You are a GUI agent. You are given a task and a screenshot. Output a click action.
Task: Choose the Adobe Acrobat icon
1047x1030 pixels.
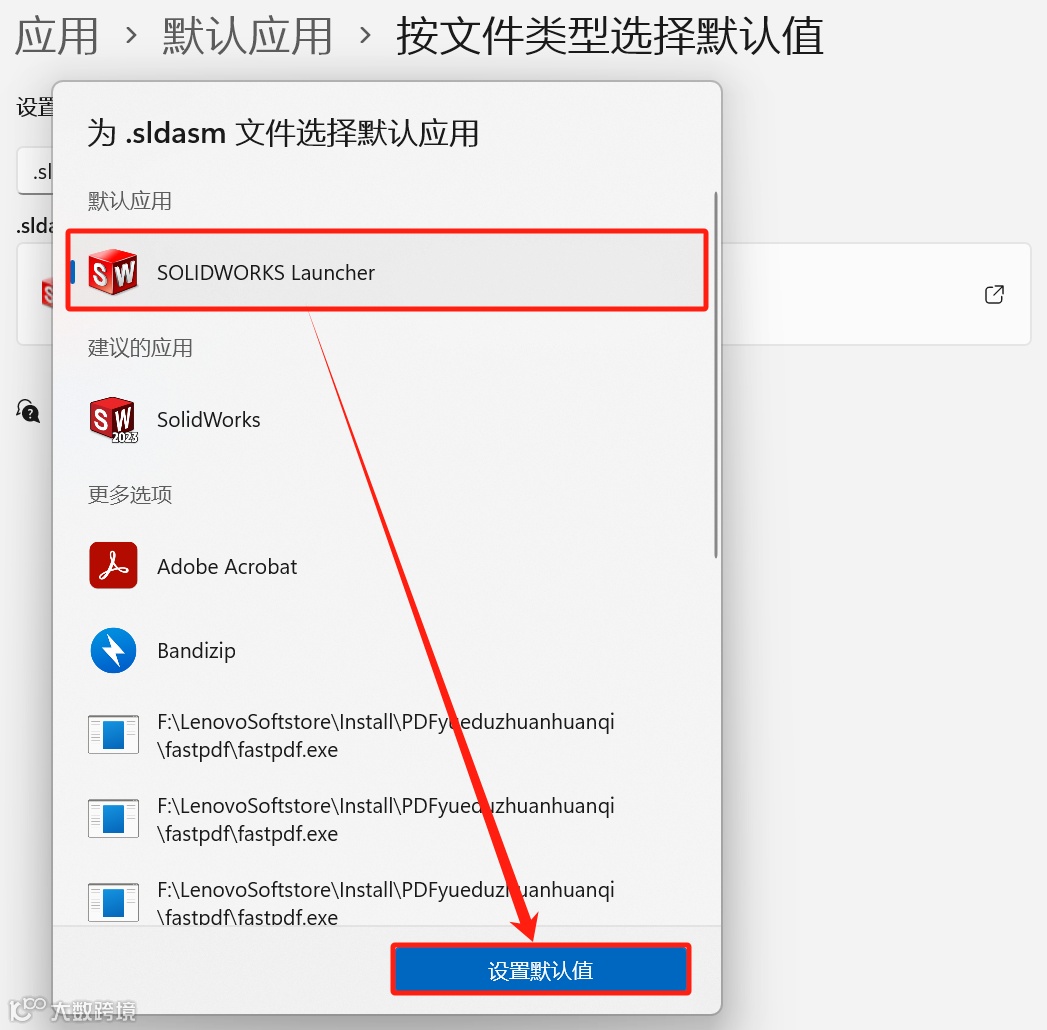coord(113,565)
